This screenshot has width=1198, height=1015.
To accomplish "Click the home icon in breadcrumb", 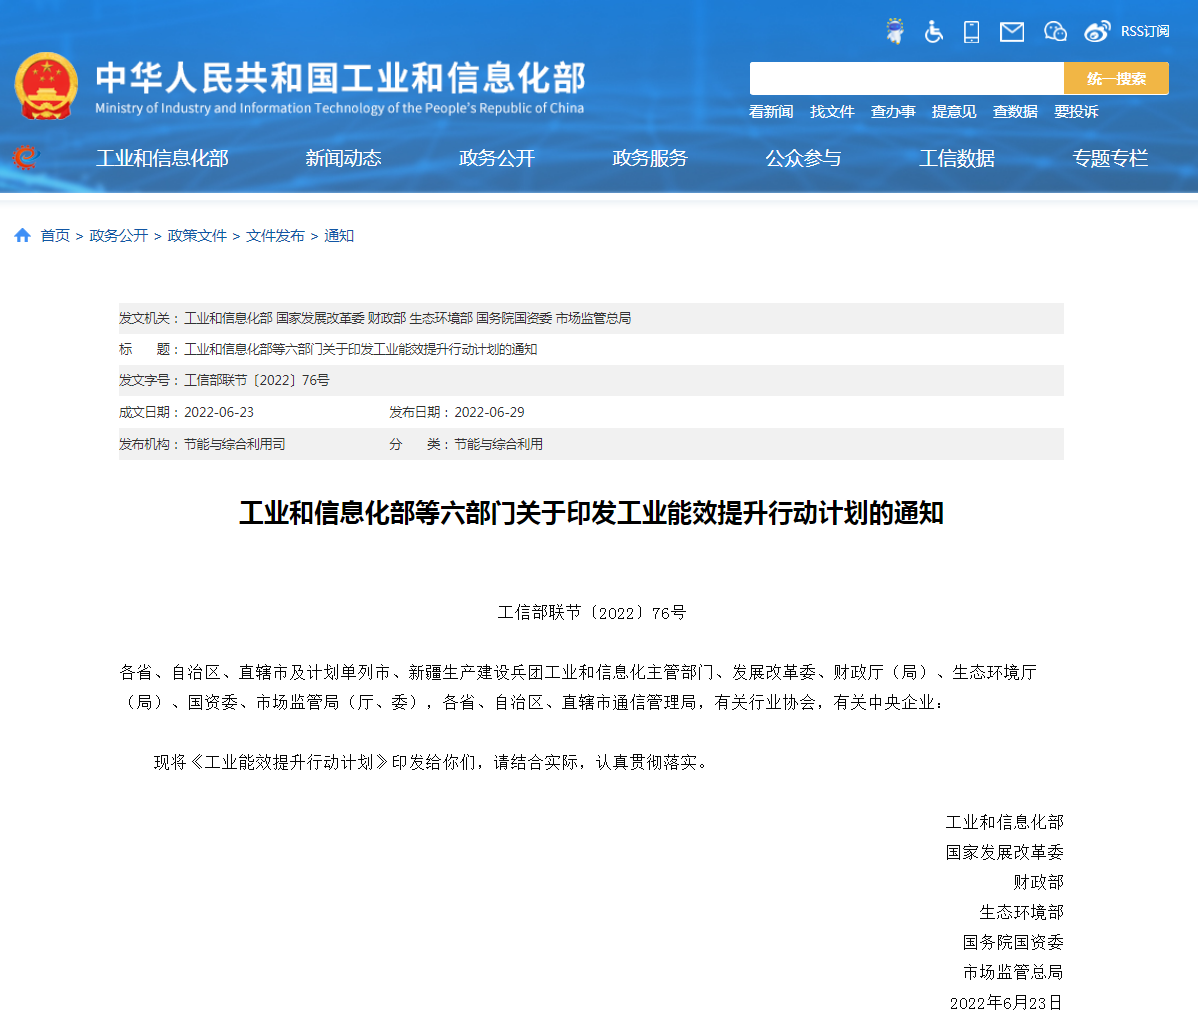I will (22, 235).
